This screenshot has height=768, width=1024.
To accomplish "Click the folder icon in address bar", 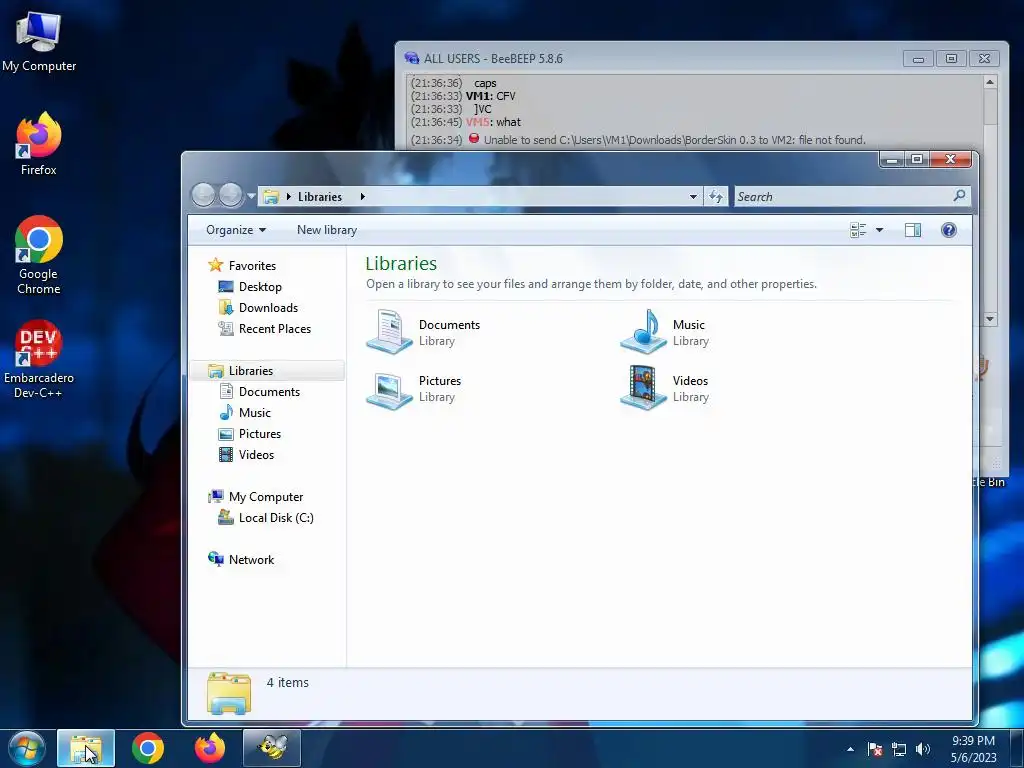I will pos(271,197).
